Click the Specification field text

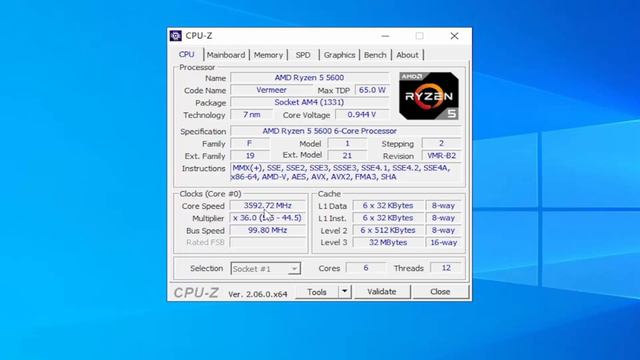click(x=346, y=131)
